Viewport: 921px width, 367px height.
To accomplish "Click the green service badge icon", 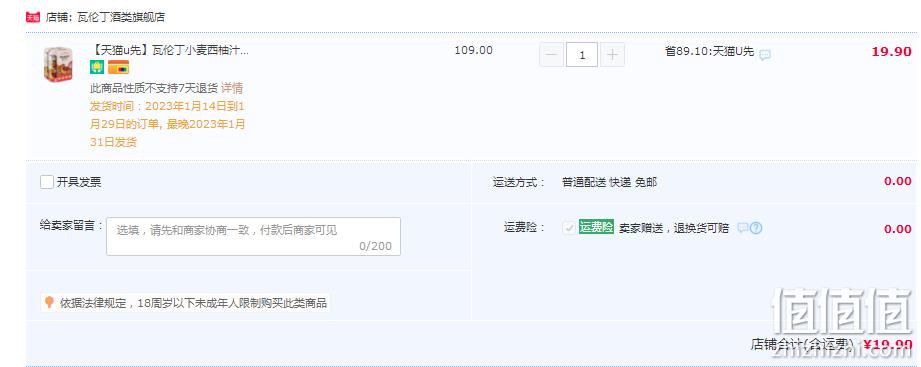I will [97, 68].
